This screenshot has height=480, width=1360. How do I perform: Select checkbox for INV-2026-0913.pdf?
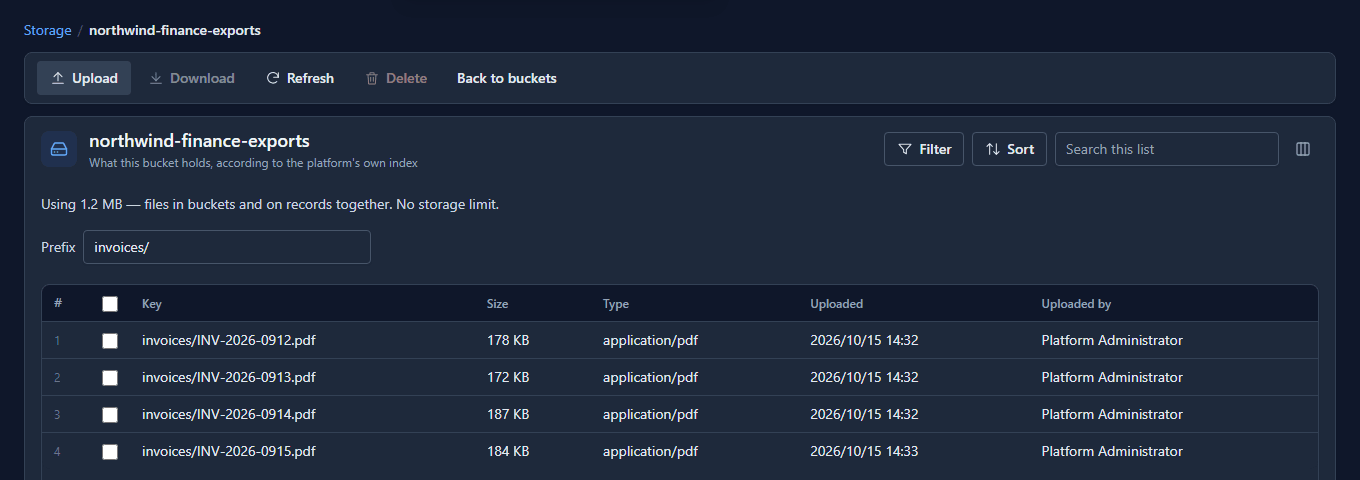[110, 378]
